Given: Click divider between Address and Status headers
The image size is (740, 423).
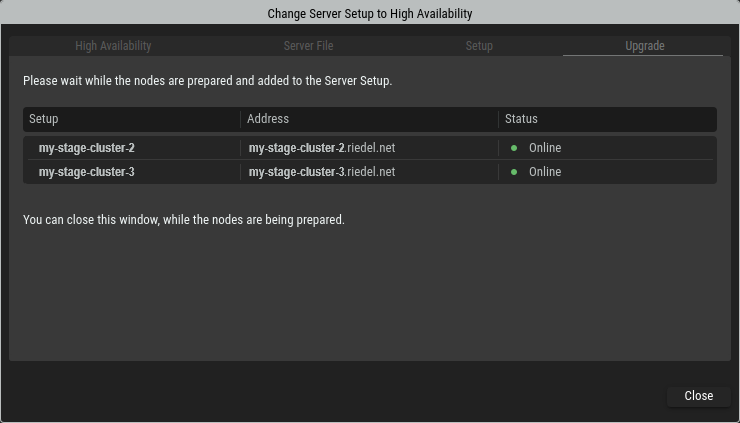Looking at the screenshot, I should [x=498, y=119].
